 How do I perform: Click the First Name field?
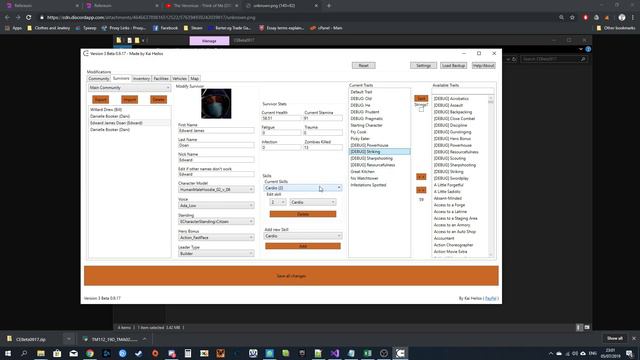[x=216, y=131]
